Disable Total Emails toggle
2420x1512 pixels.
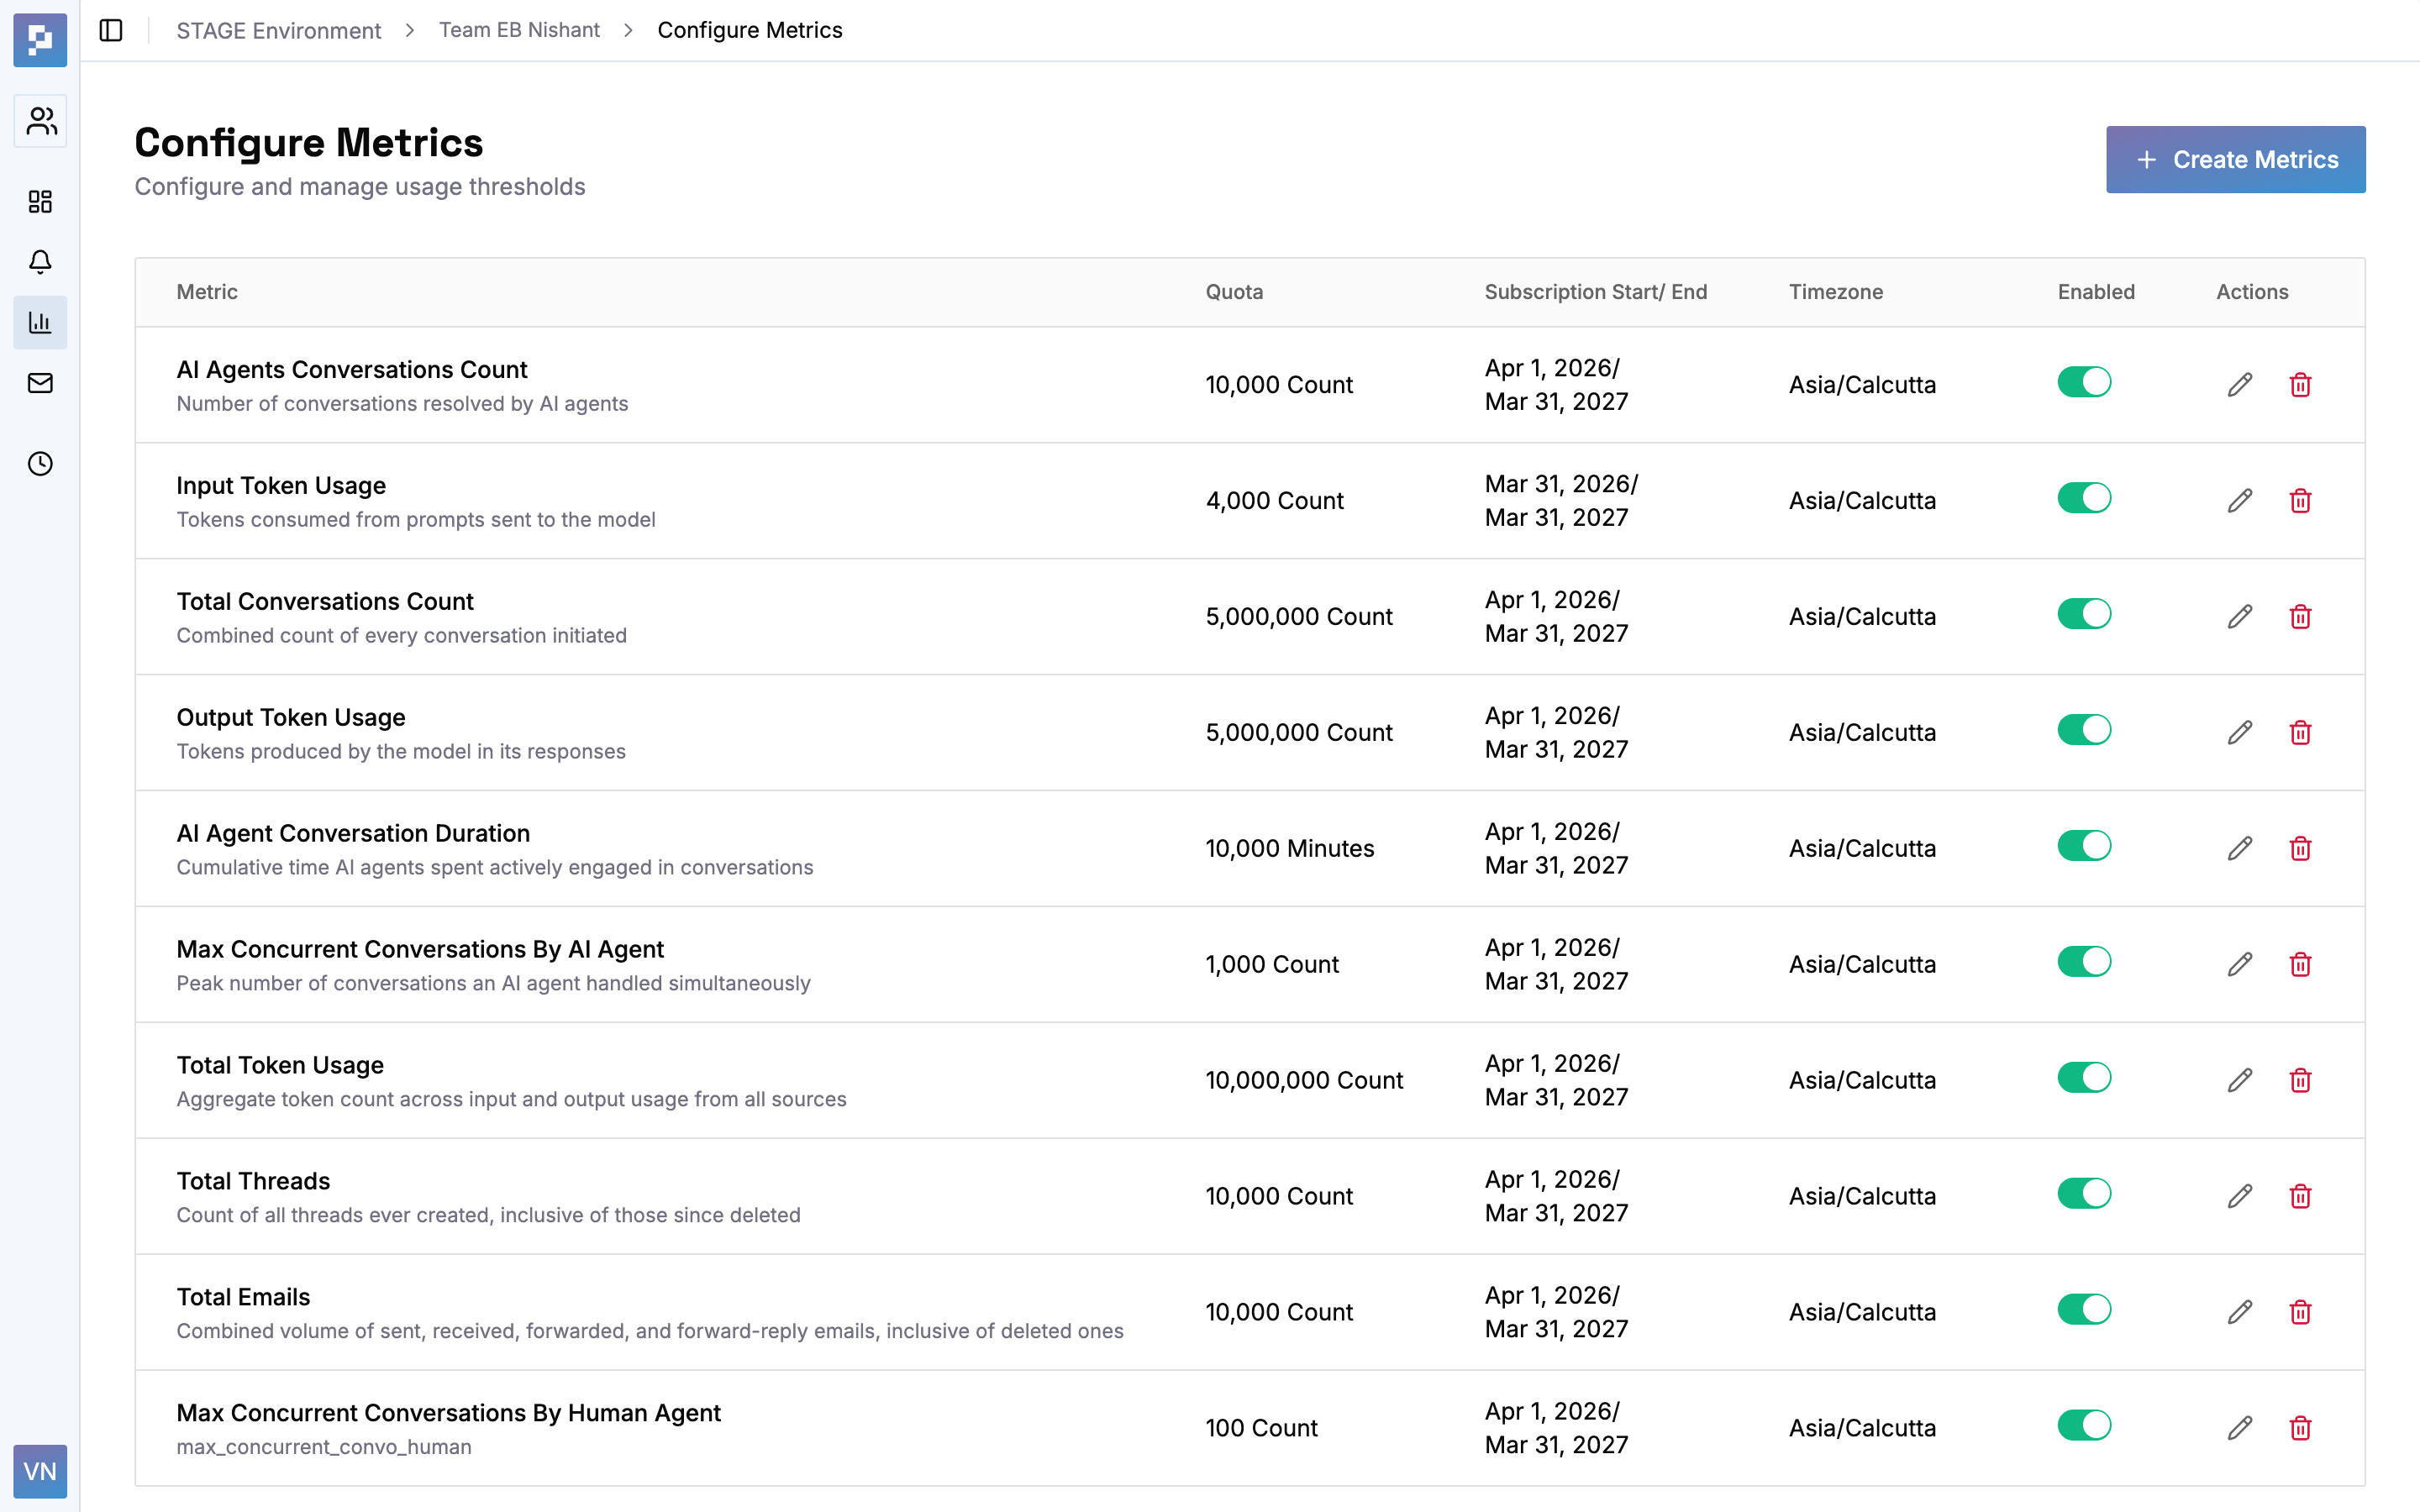(x=2084, y=1310)
